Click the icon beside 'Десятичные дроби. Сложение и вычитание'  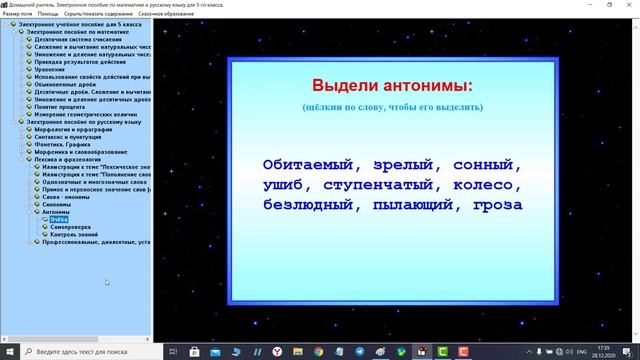(x=29, y=92)
